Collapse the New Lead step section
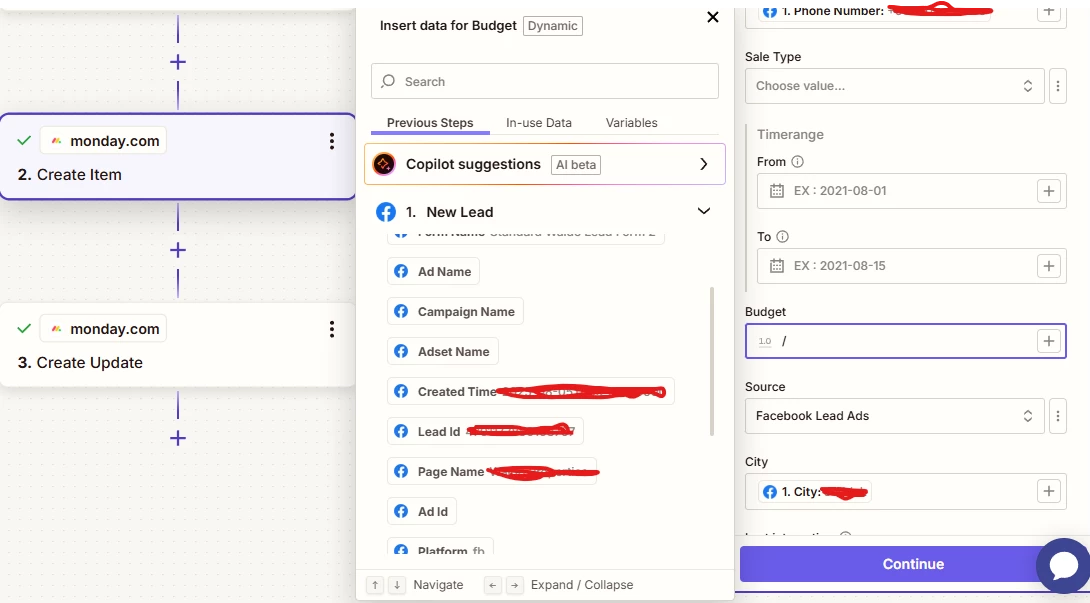This screenshot has width=1090, height=603. (703, 211)
